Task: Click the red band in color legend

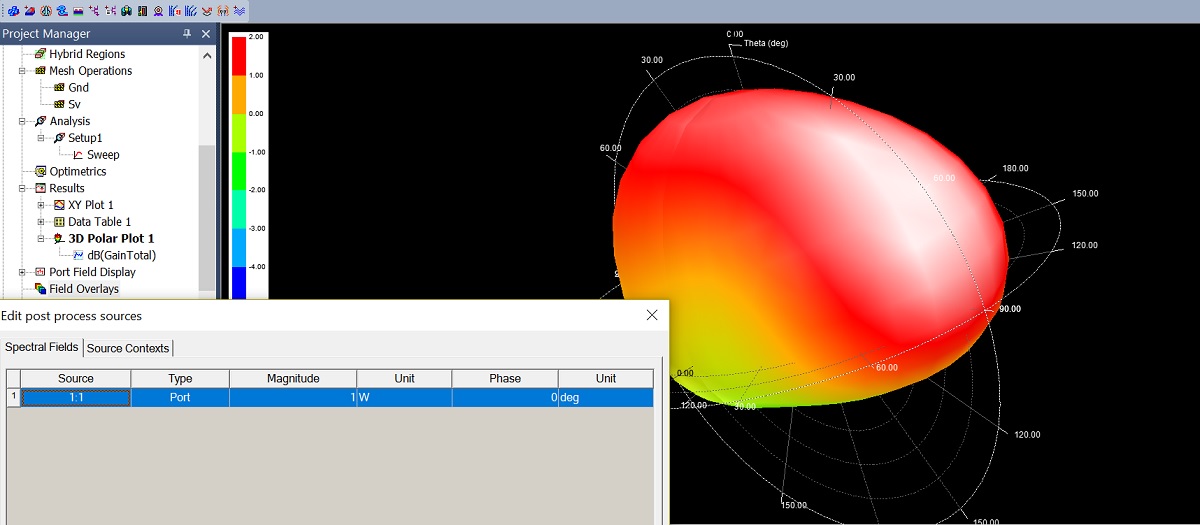Action: pyautogui.click(x=238, y=55)
